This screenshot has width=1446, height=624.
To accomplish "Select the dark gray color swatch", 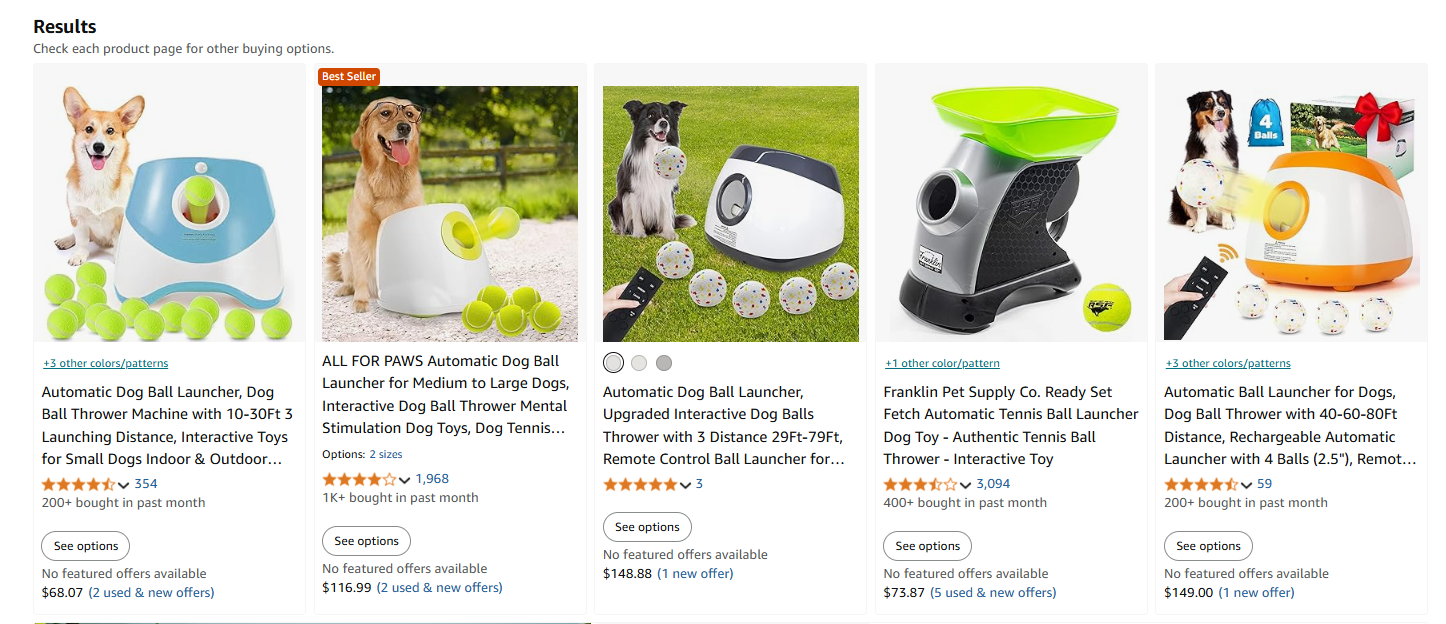I will (x=664, y=363).
